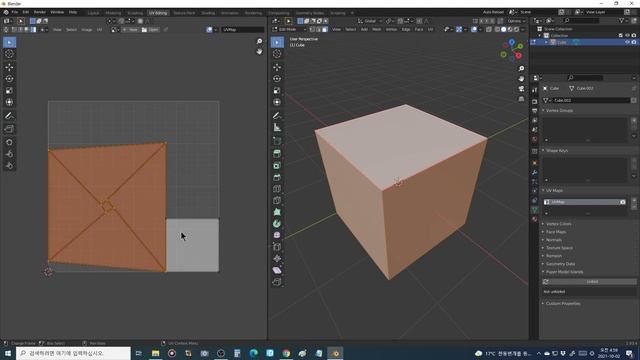640x360 pixels.
Task: Select the 3D viewport Measure tool
Action: 277,128
